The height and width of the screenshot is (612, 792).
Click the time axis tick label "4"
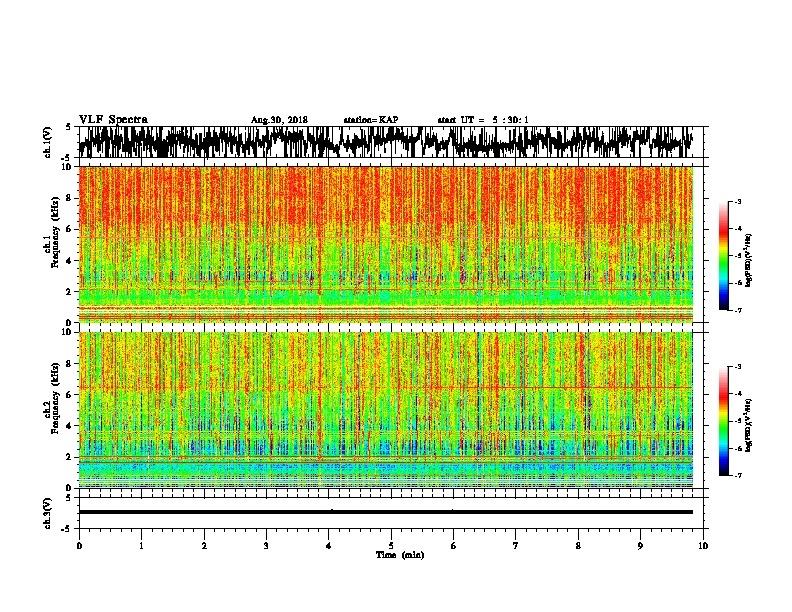click(x=329, y=546)
